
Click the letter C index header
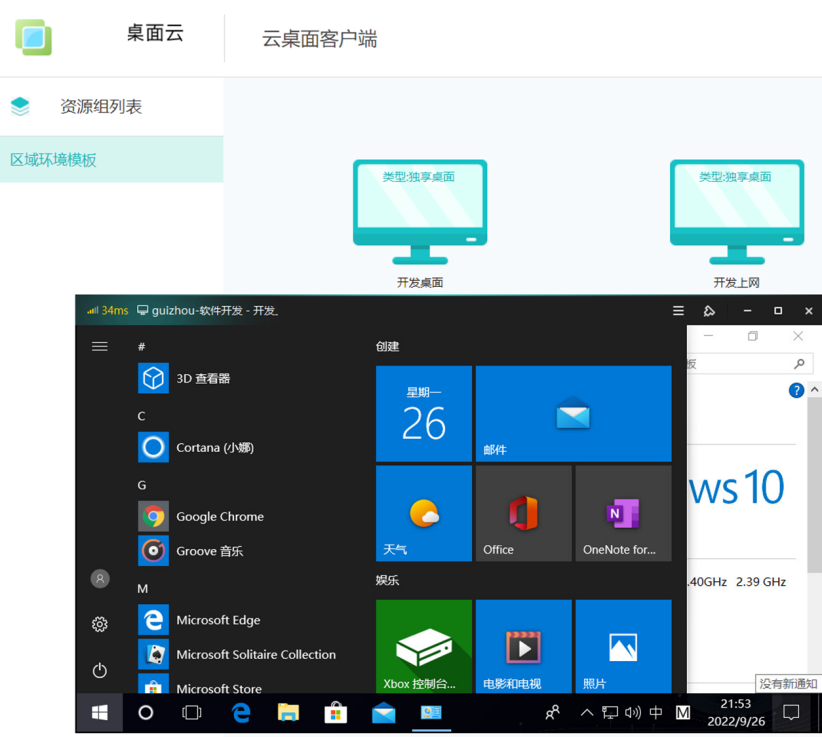[141, 416]
